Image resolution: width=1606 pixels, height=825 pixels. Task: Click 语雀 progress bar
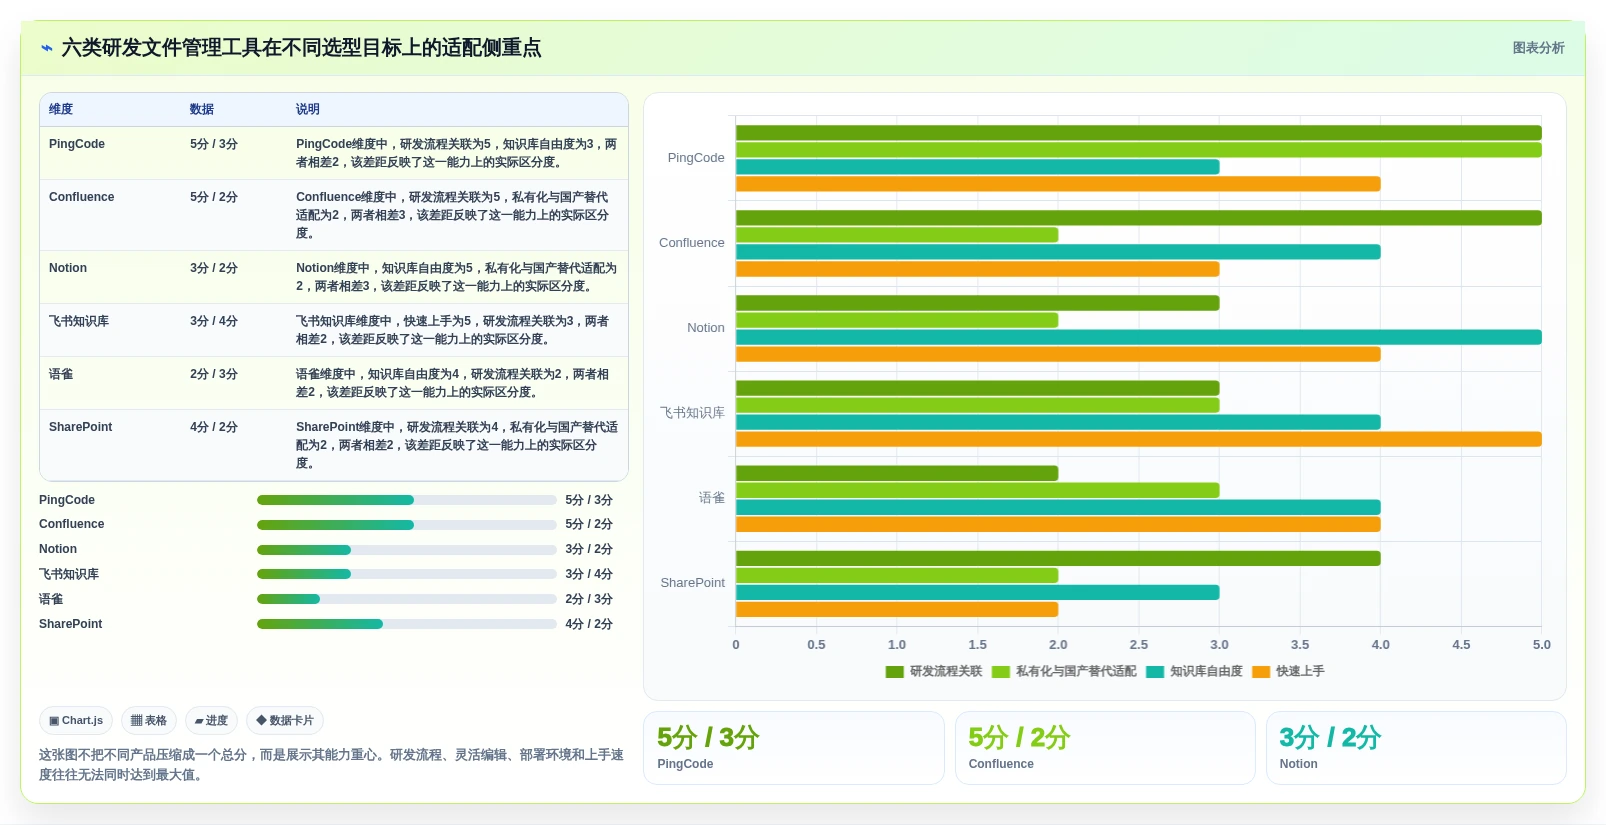[x=406, y=599]
